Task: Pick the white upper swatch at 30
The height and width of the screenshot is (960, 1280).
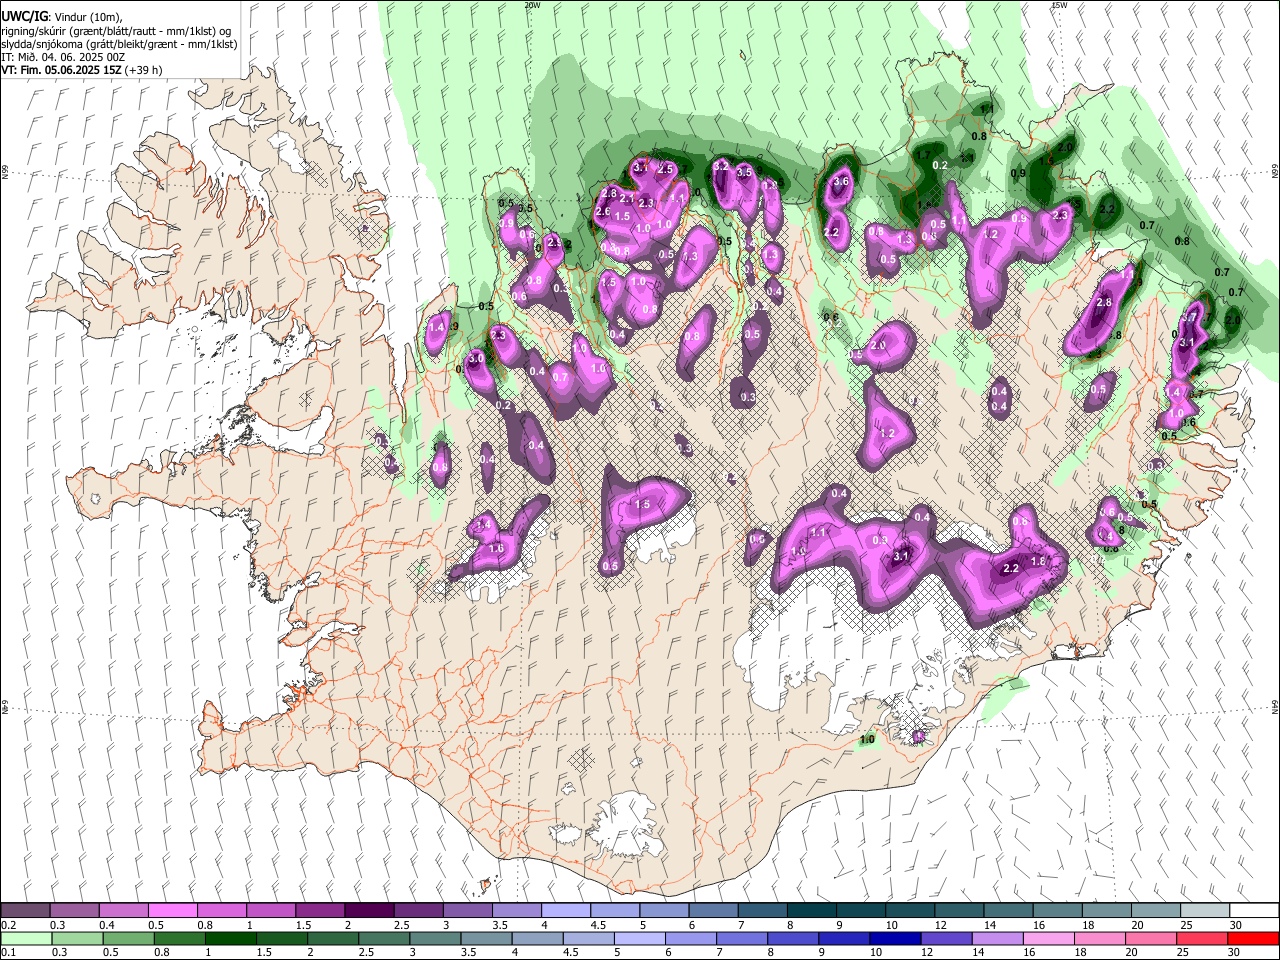Action: pos(1254,910)
